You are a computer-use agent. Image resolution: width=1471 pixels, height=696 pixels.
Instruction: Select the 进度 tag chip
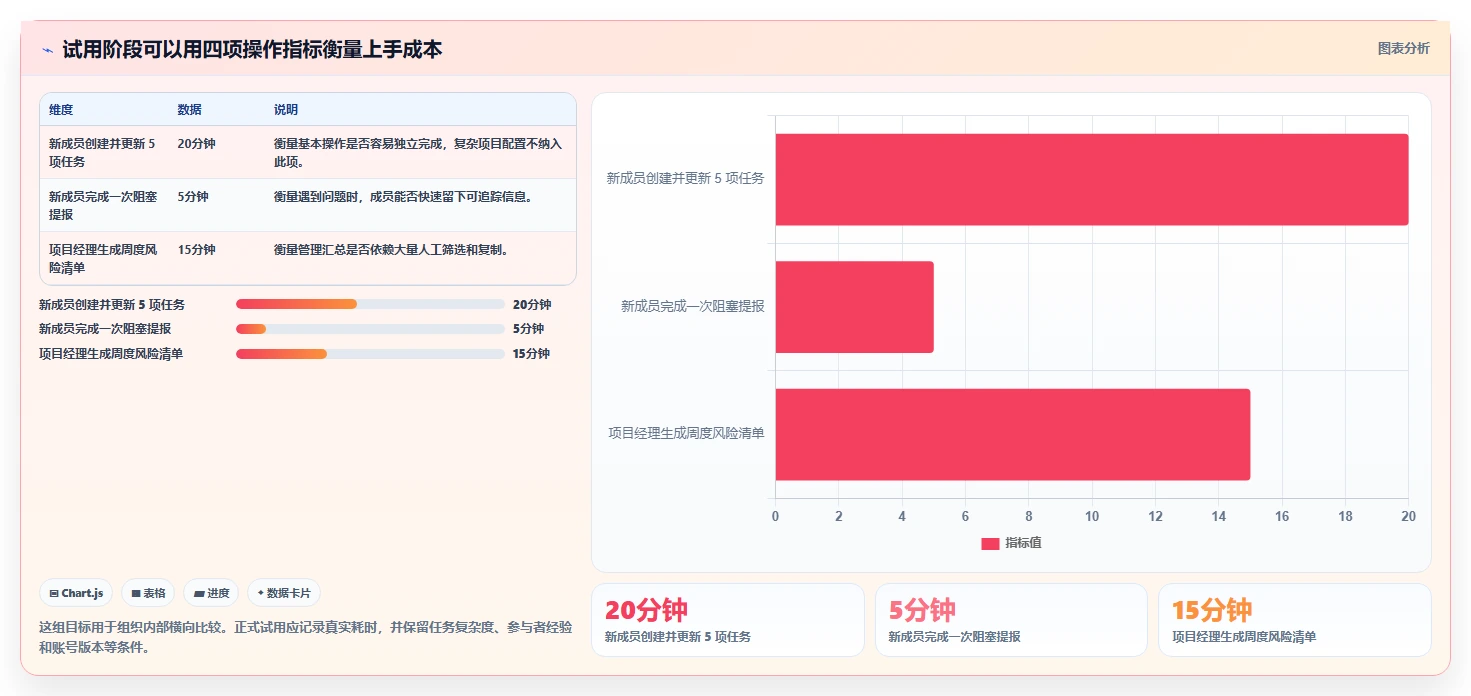(x=211, y=593)
